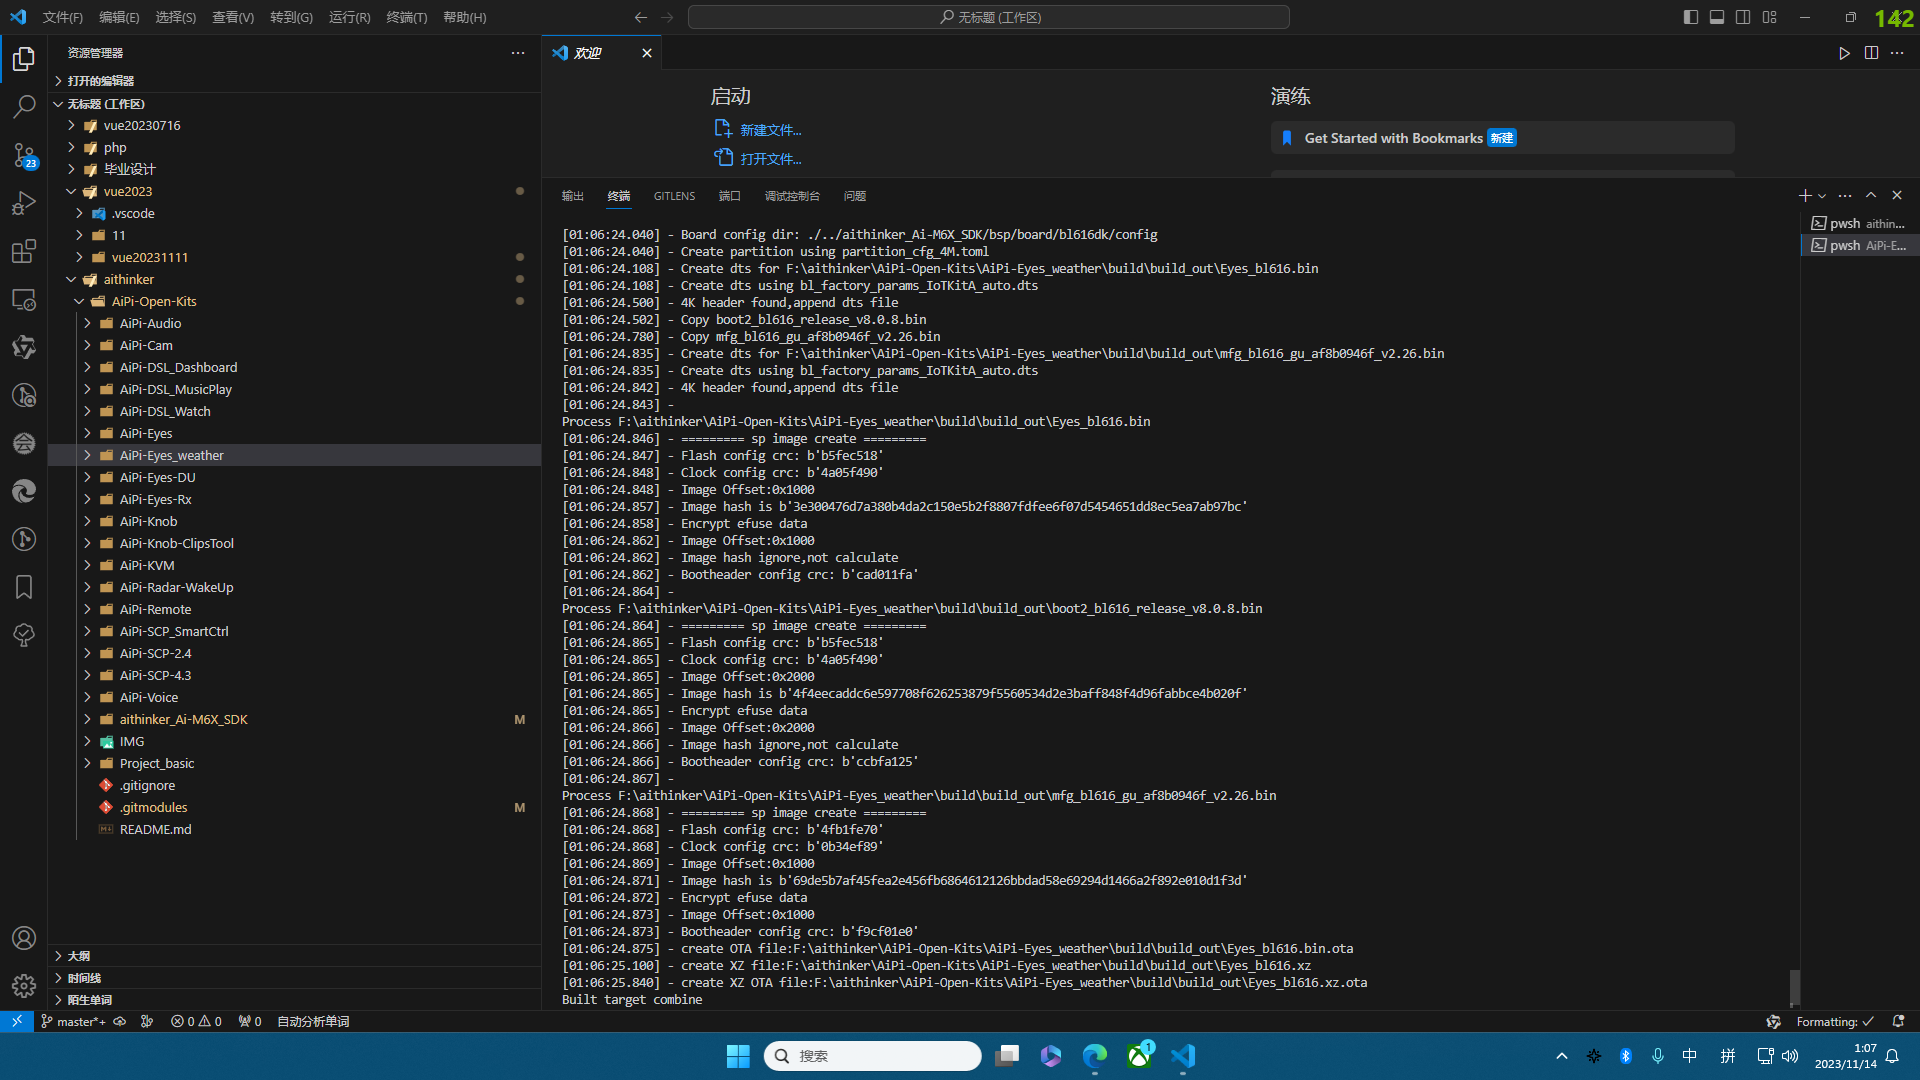Image resolution: width=1920 pixels, height=1080 pixels.
Task: Expand the timeline section
Action: [294, 978]
